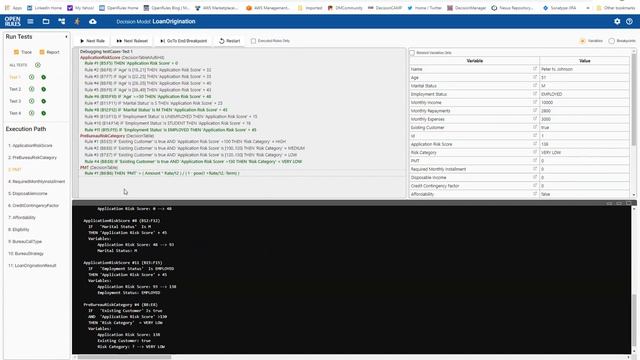Run Test 1 with outlined play icon
The height and width of the screenshot is (360, 640).
pyautogui.click(x=31, y=77)
